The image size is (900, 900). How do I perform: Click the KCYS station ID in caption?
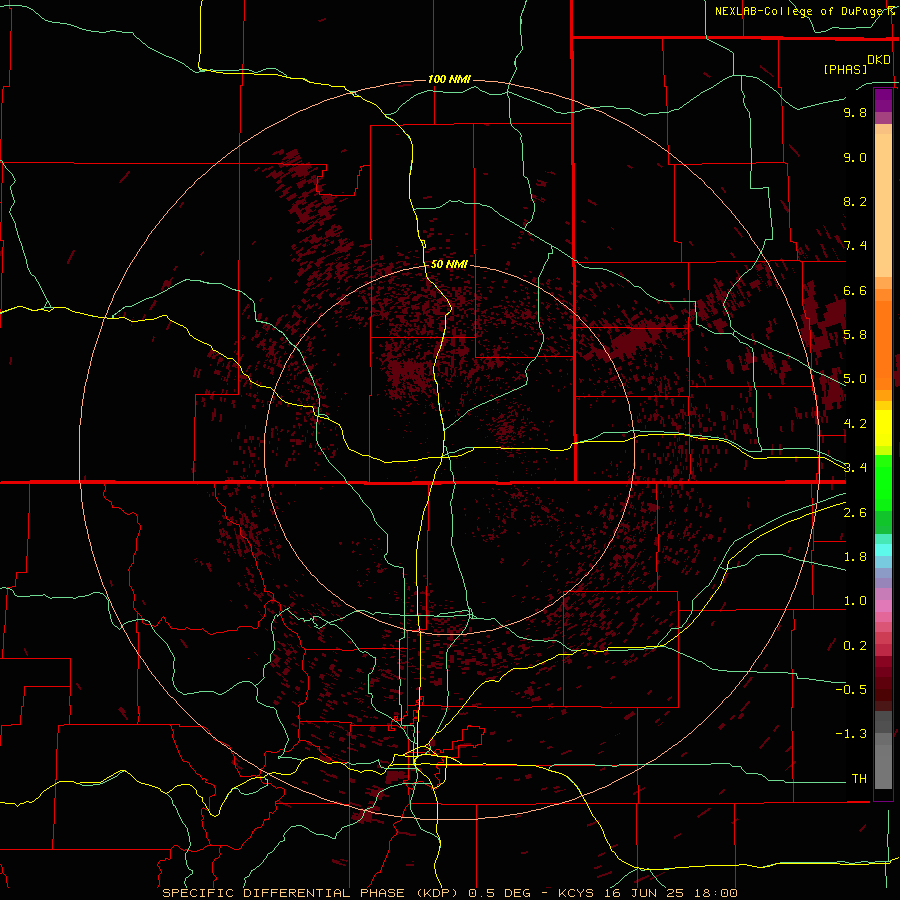(577, 893)
